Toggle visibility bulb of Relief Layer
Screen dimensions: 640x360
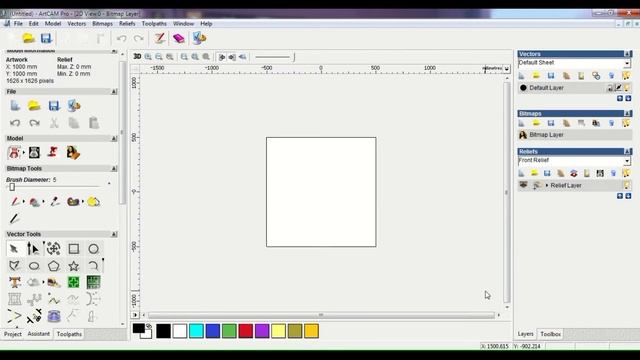(627, 185)
